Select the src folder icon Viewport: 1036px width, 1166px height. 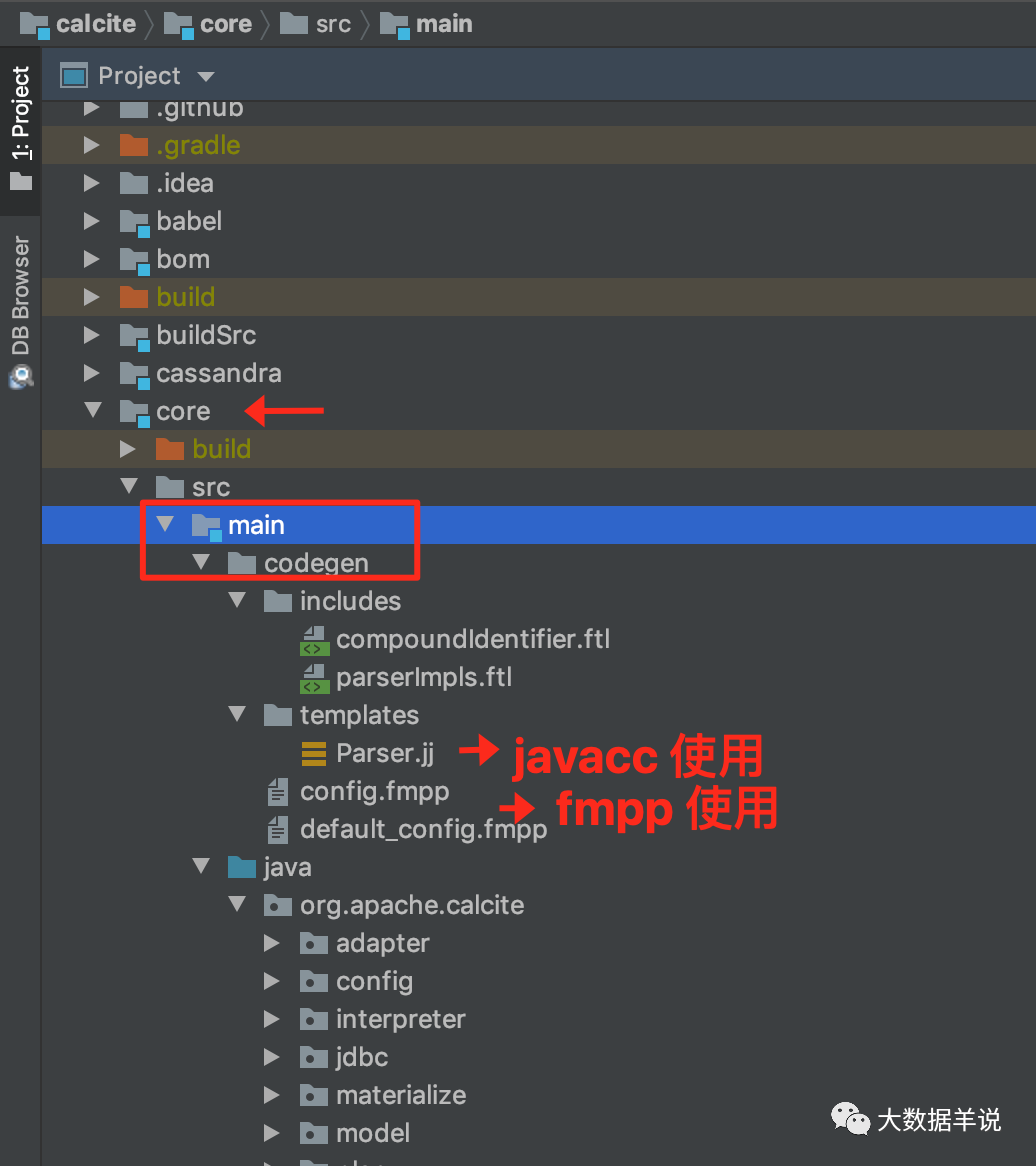pyautogui.click(x=170, y=487)
